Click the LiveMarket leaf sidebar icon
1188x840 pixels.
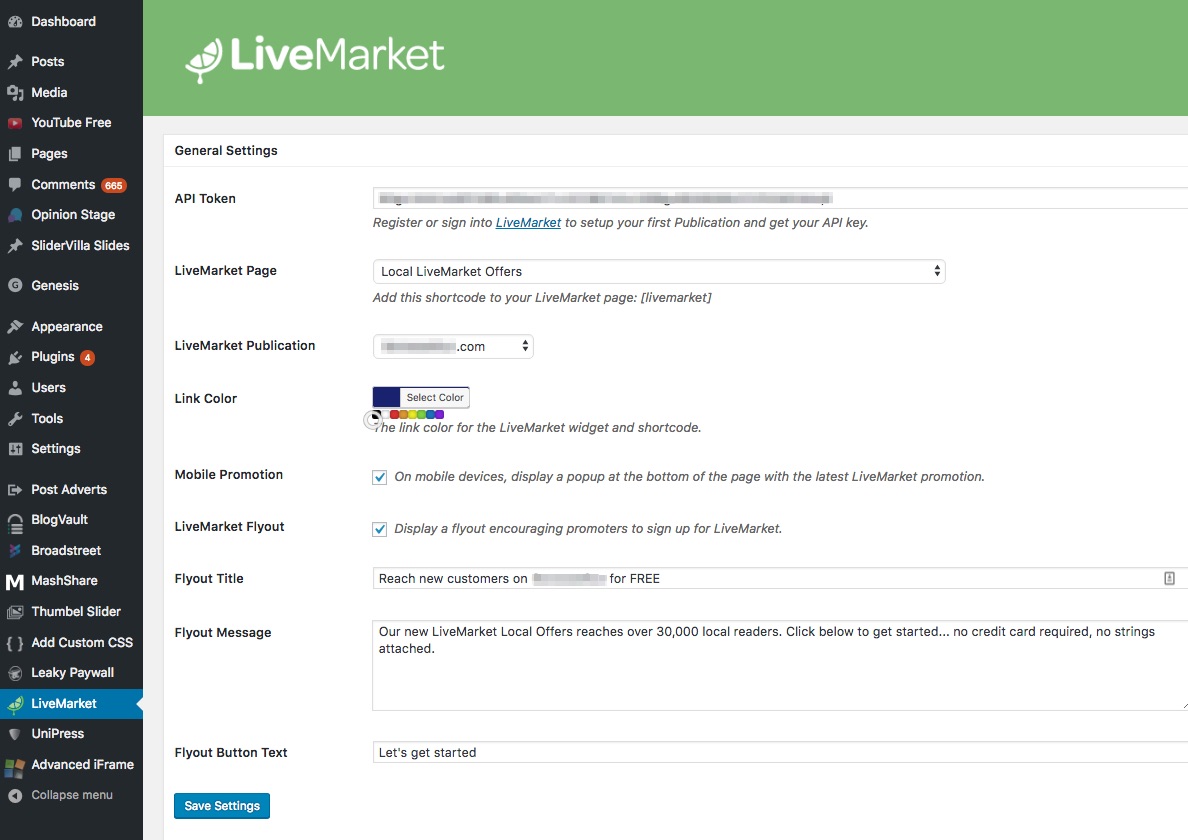14,704
